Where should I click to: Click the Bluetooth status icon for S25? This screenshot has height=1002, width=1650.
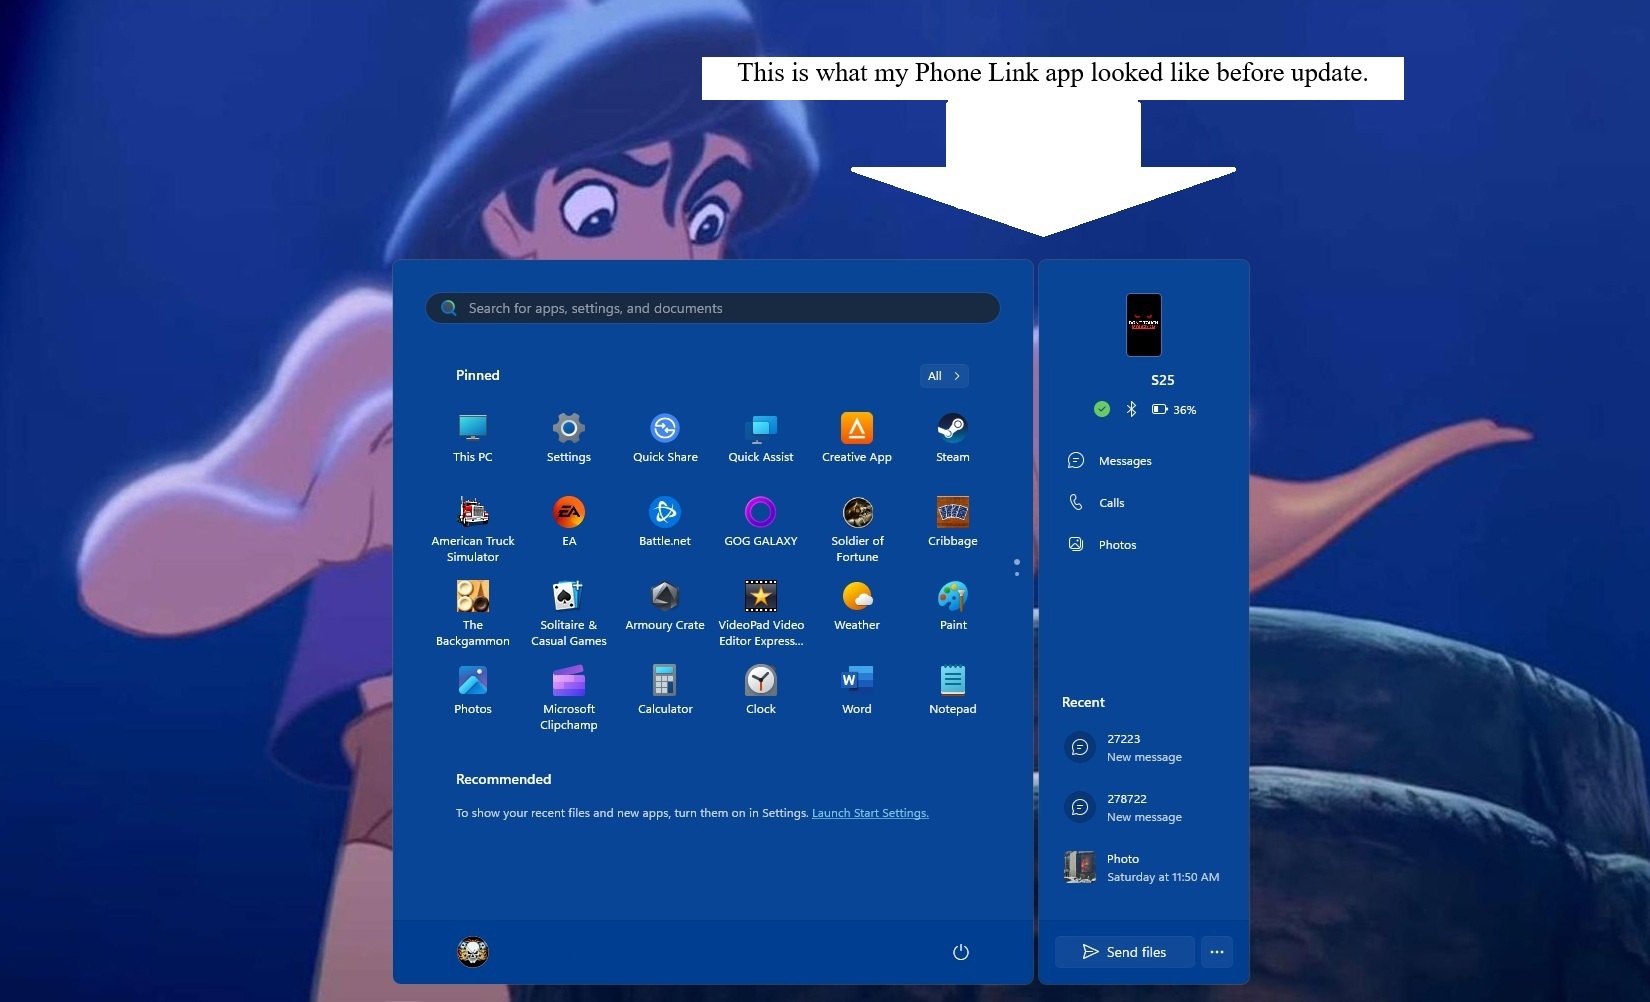tap(1131, 409)
